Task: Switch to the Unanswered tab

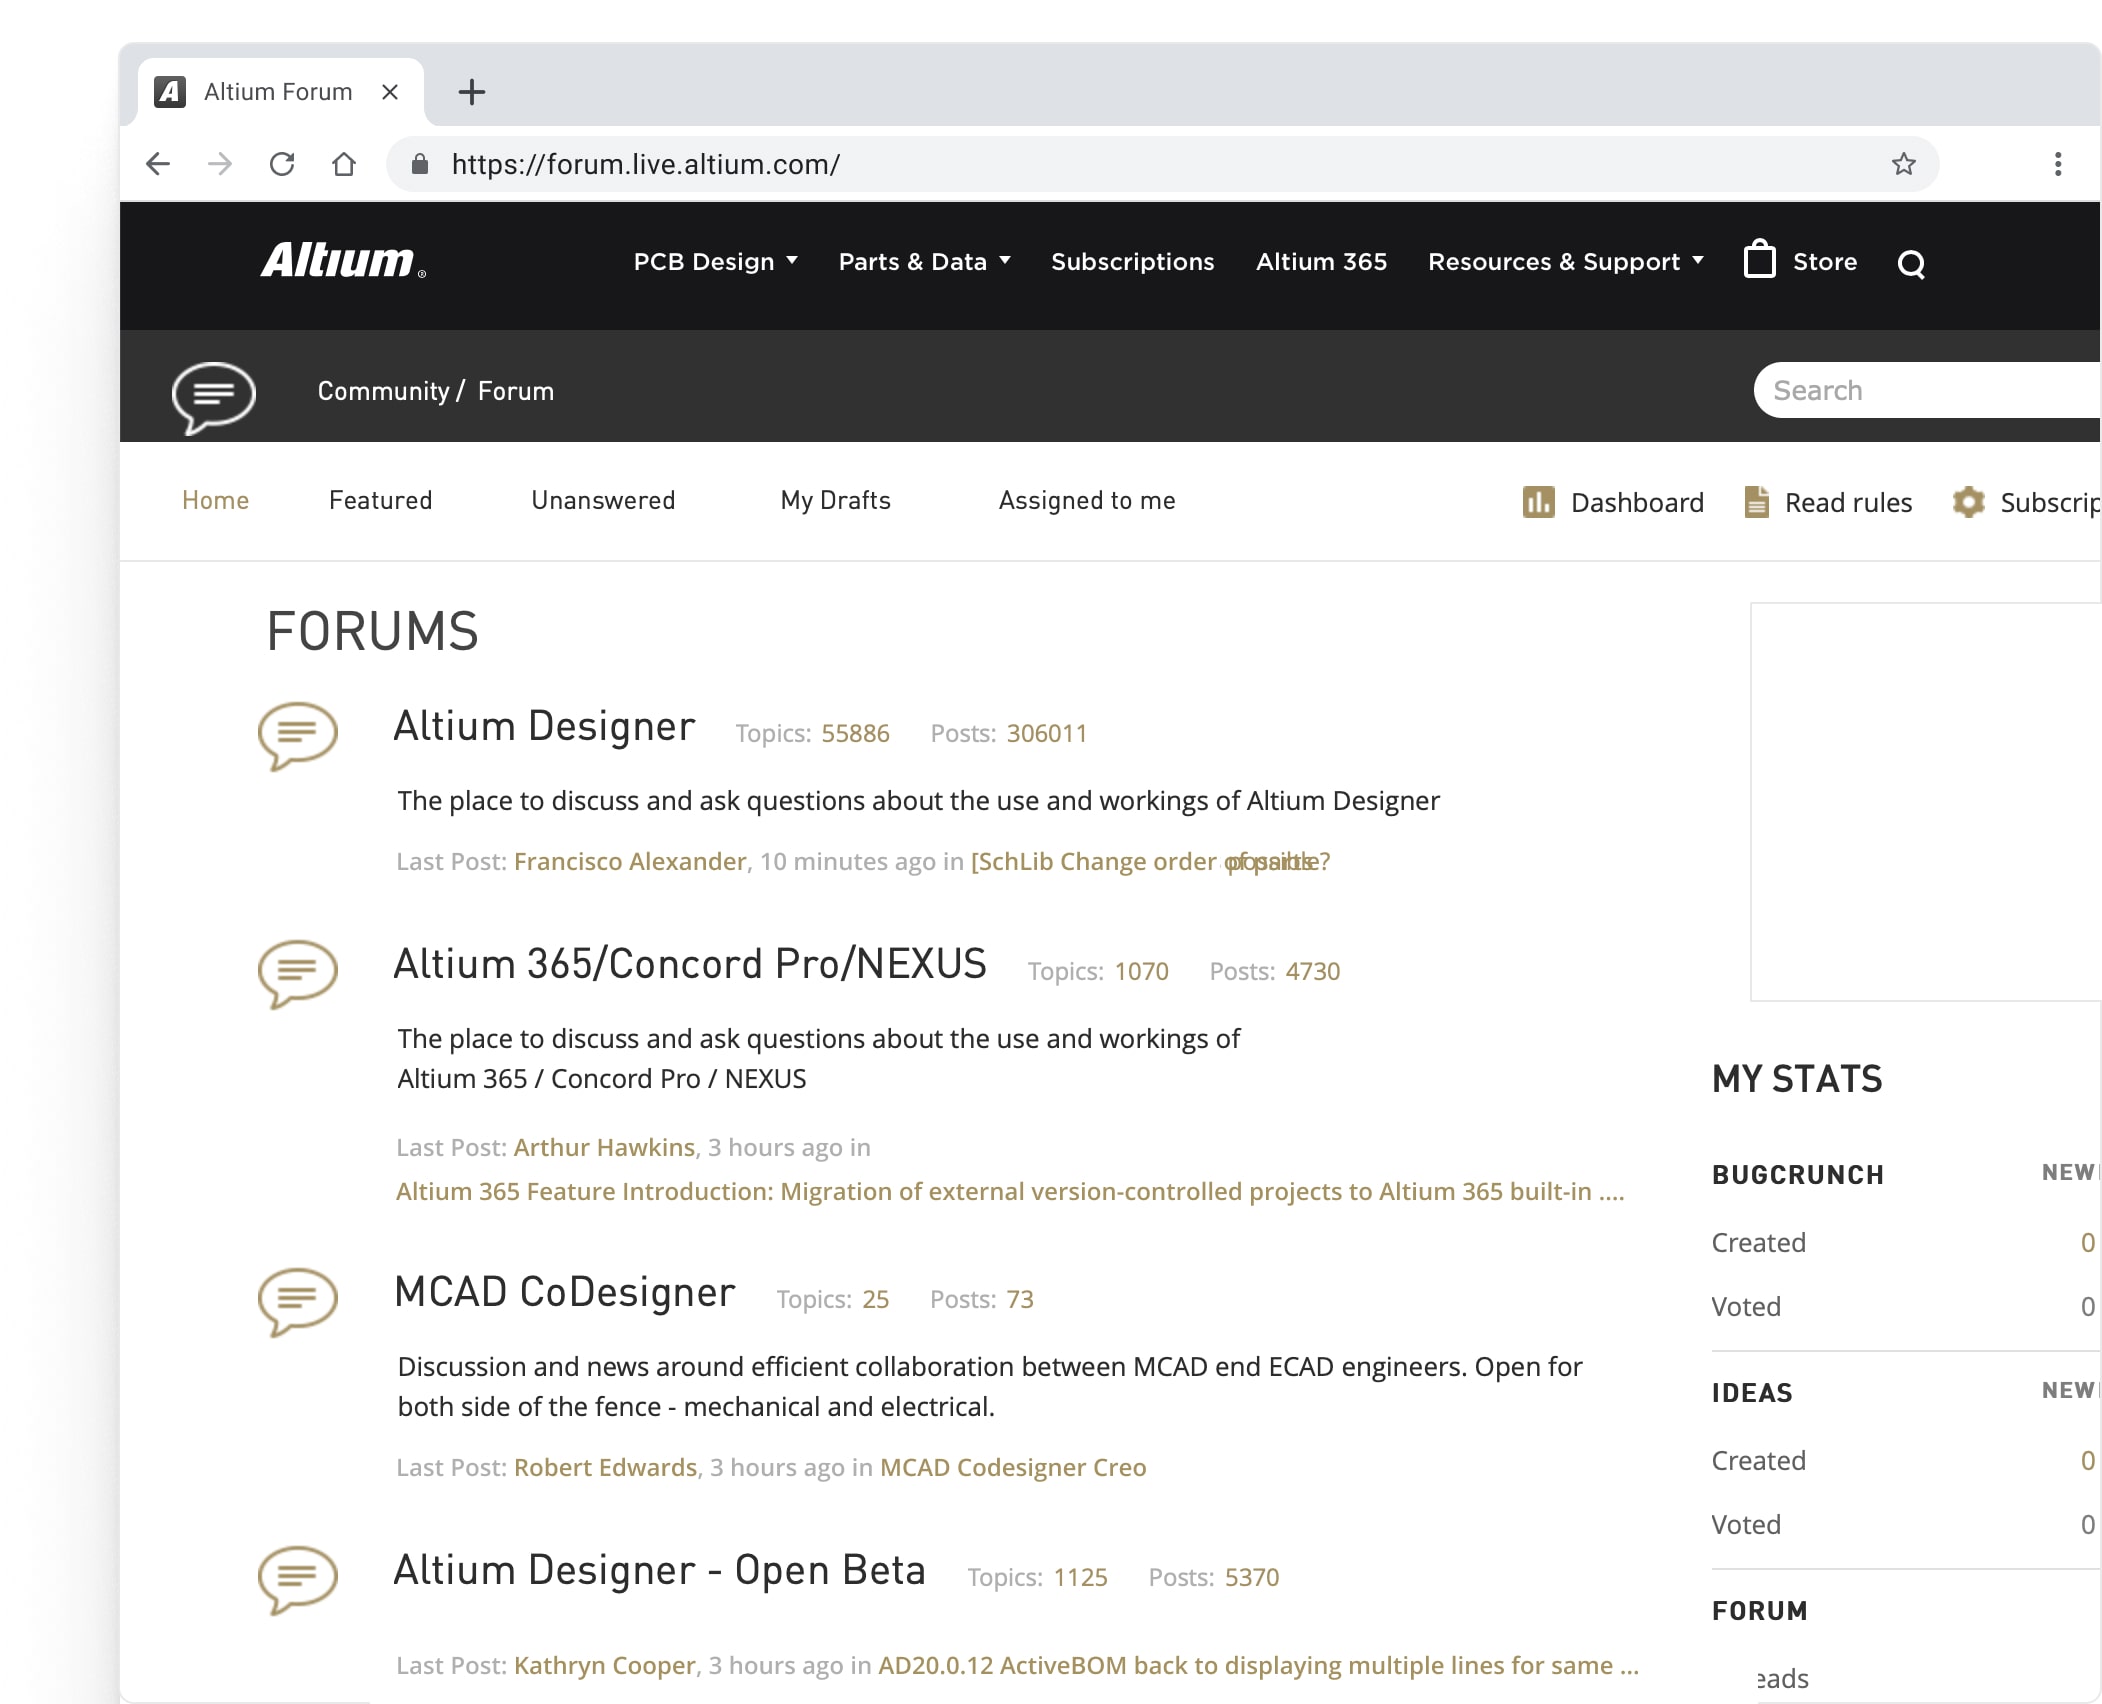Action: coord(603,500)
